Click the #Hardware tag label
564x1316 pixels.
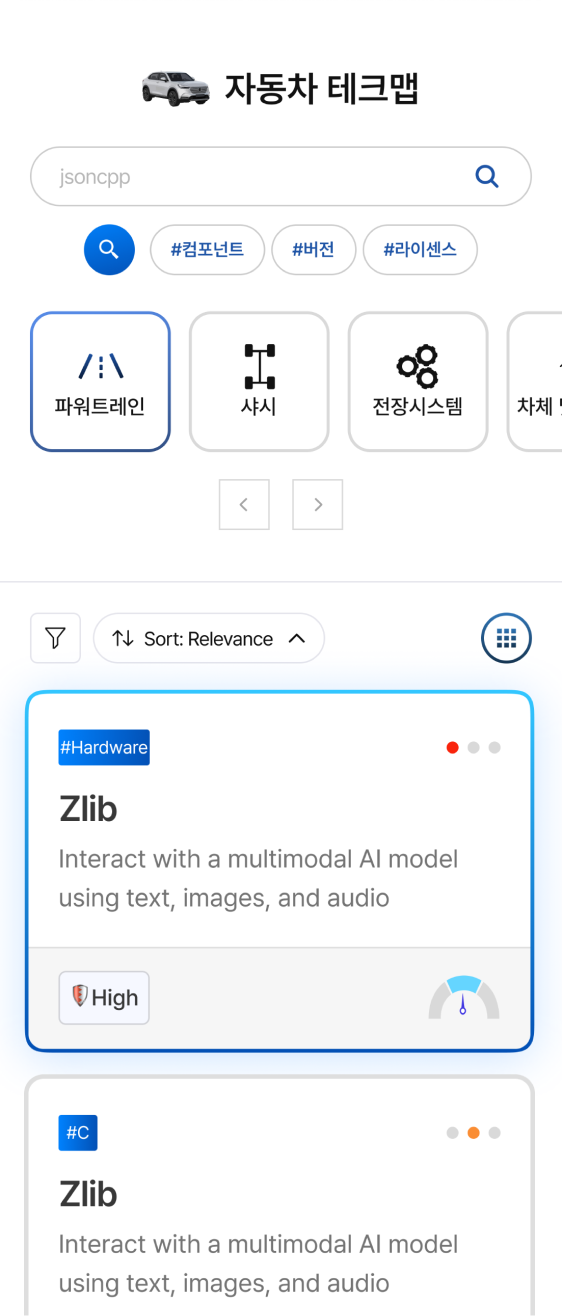[x=104, y=747]
